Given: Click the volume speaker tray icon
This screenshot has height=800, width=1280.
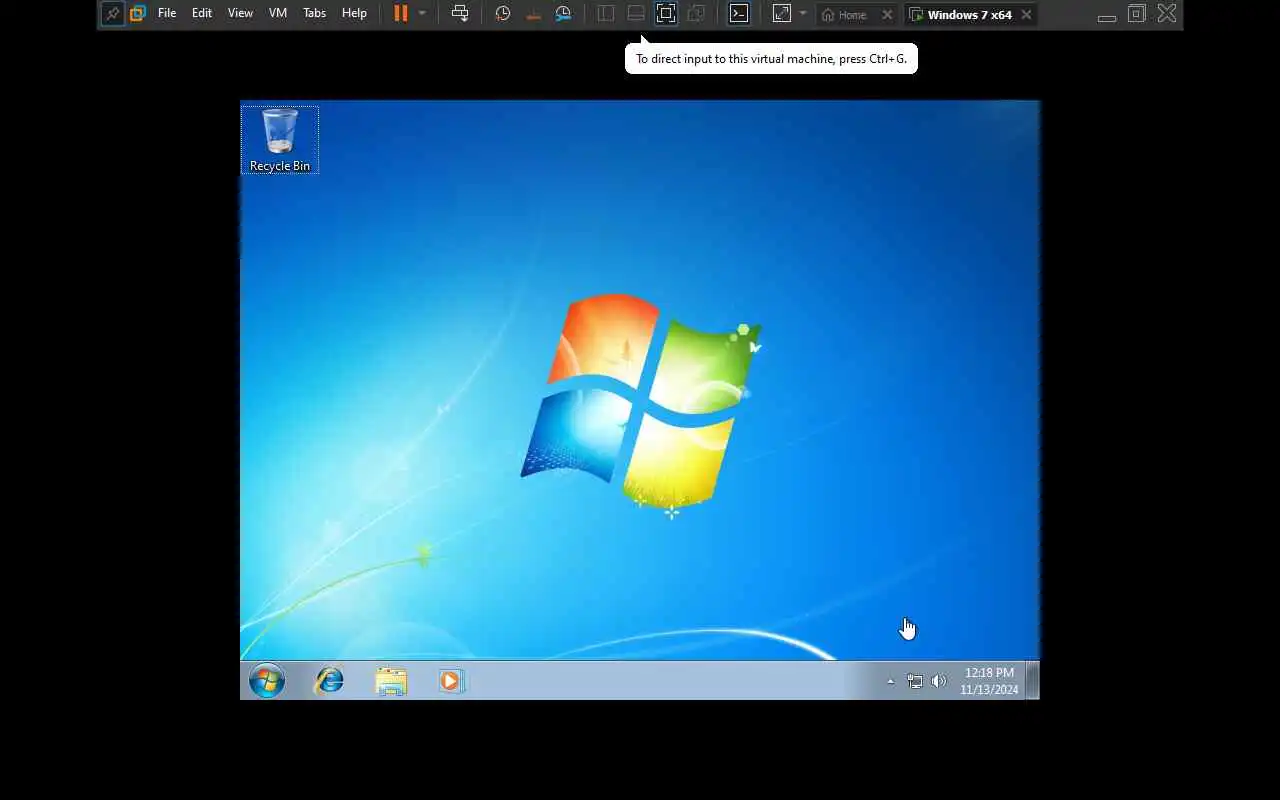Looking at the screenshot, I should (x=939, y=682).
